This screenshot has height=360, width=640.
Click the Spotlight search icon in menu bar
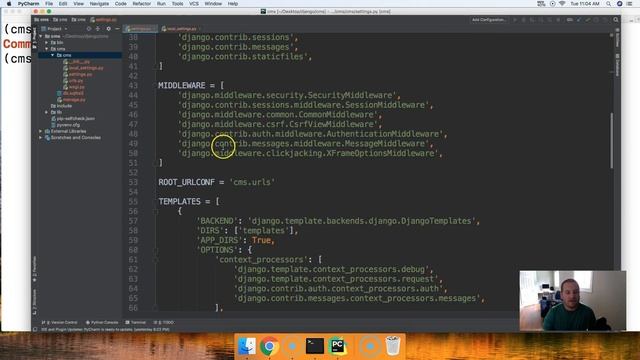coord(608,4)
